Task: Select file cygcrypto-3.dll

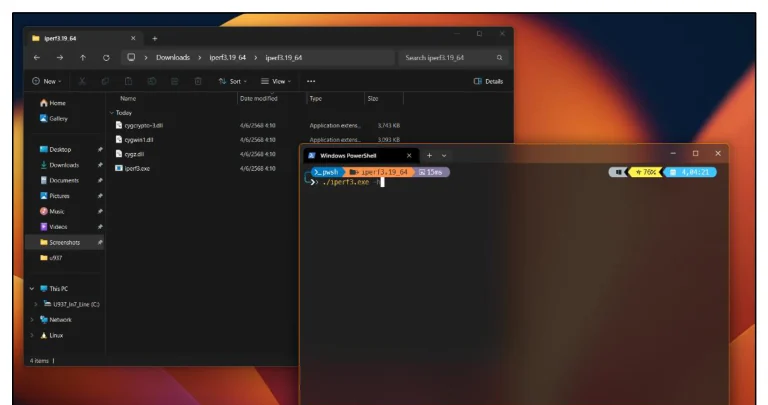Action: (144, 125)
